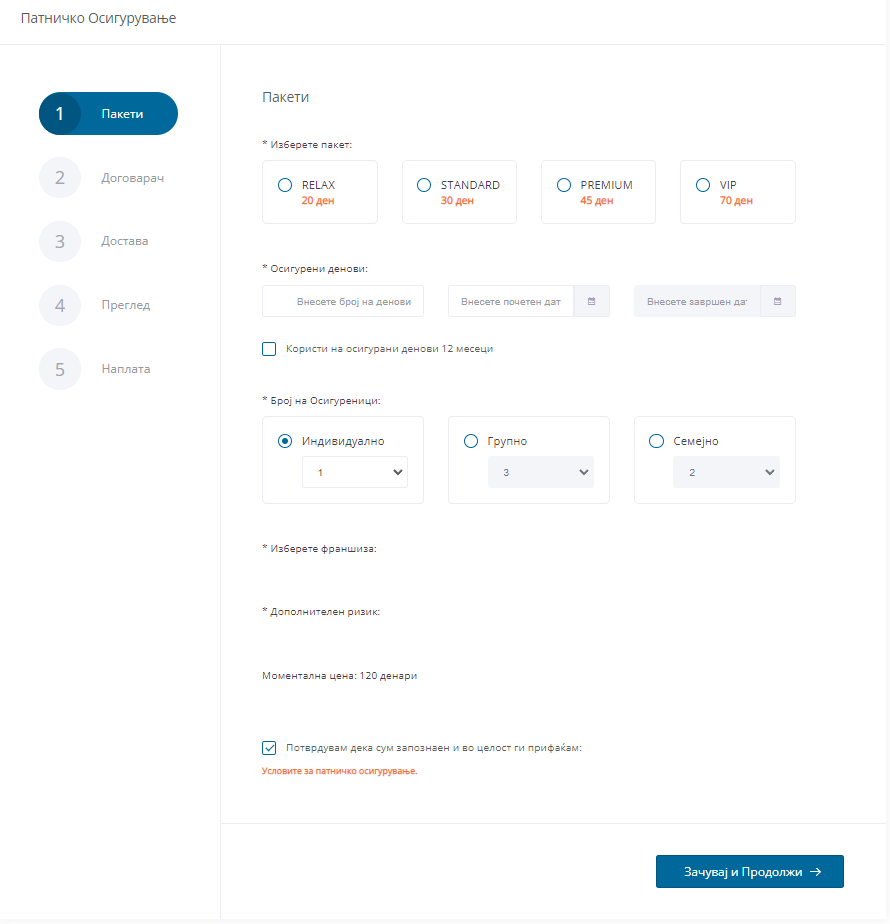Expand the Семејно members dropdown
This screenshot has height=924, width=890.
click(x=726, y=472)
